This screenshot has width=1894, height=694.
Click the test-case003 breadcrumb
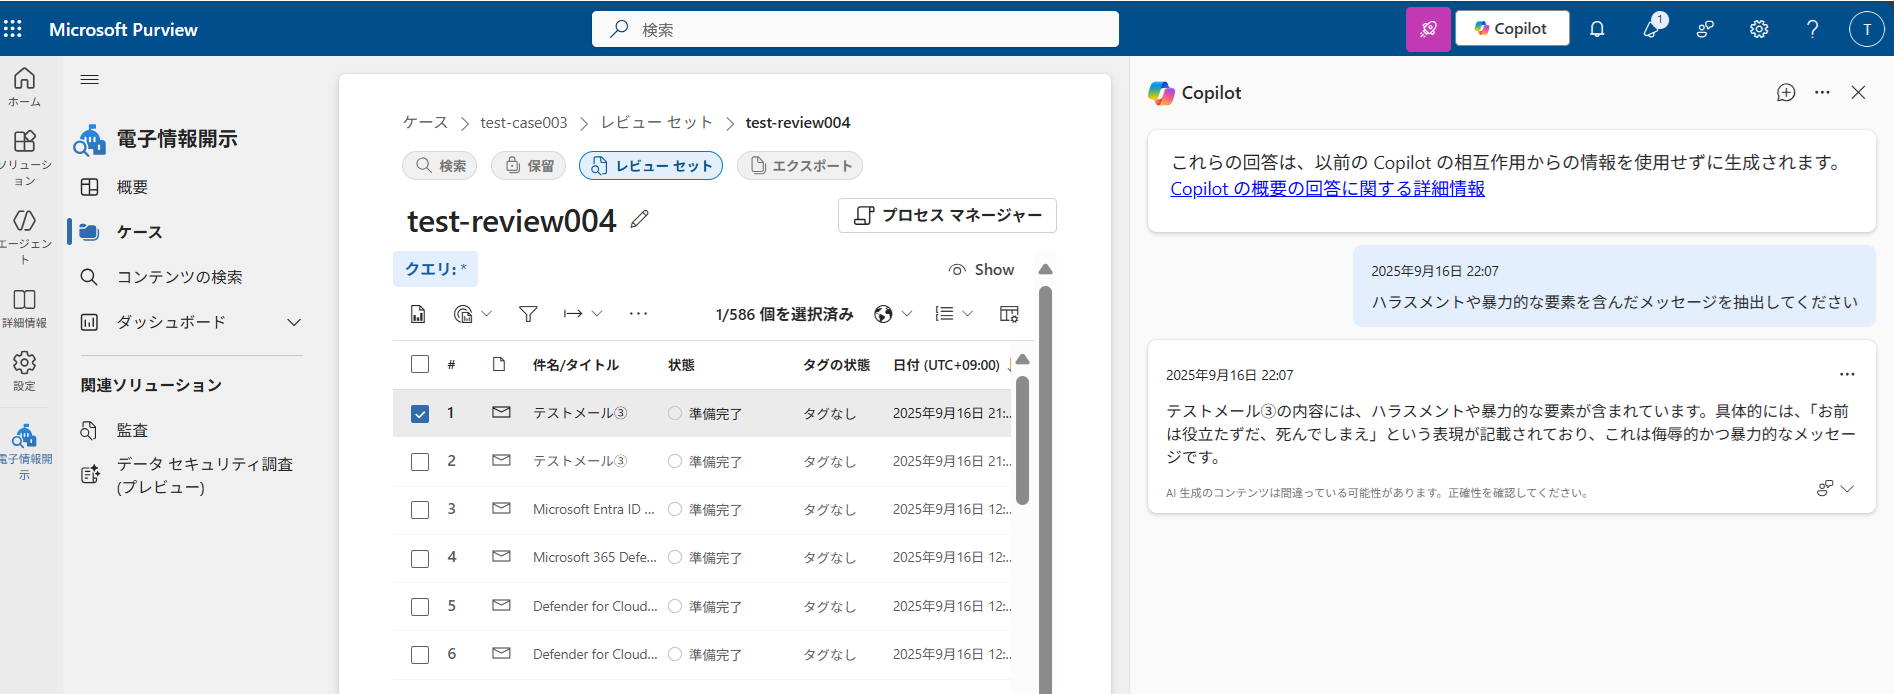[523, 122]
